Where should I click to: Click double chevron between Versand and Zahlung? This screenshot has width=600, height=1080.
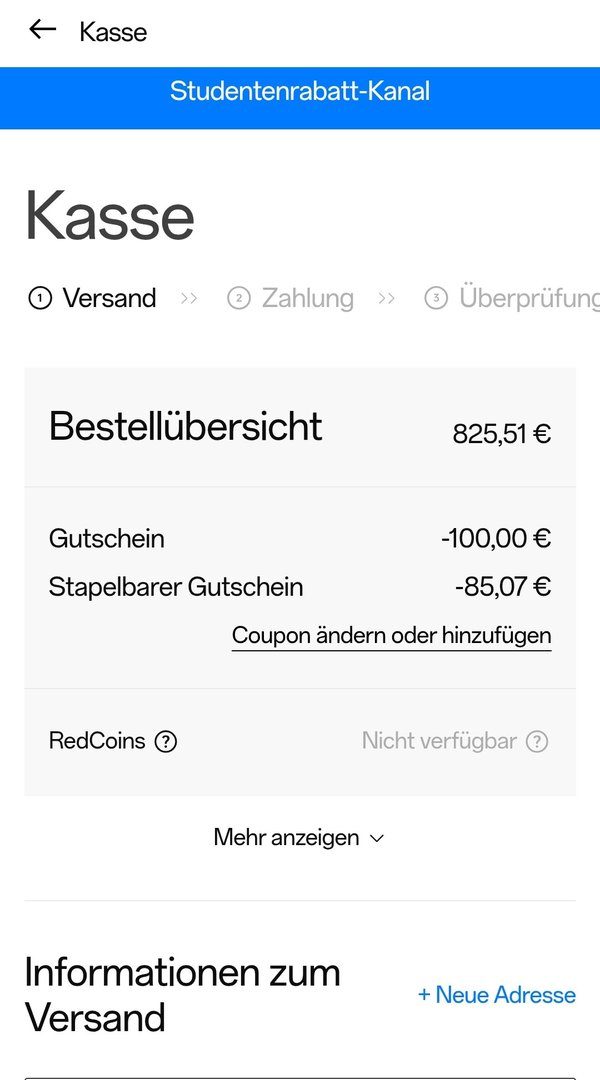[x=189, y=298]
